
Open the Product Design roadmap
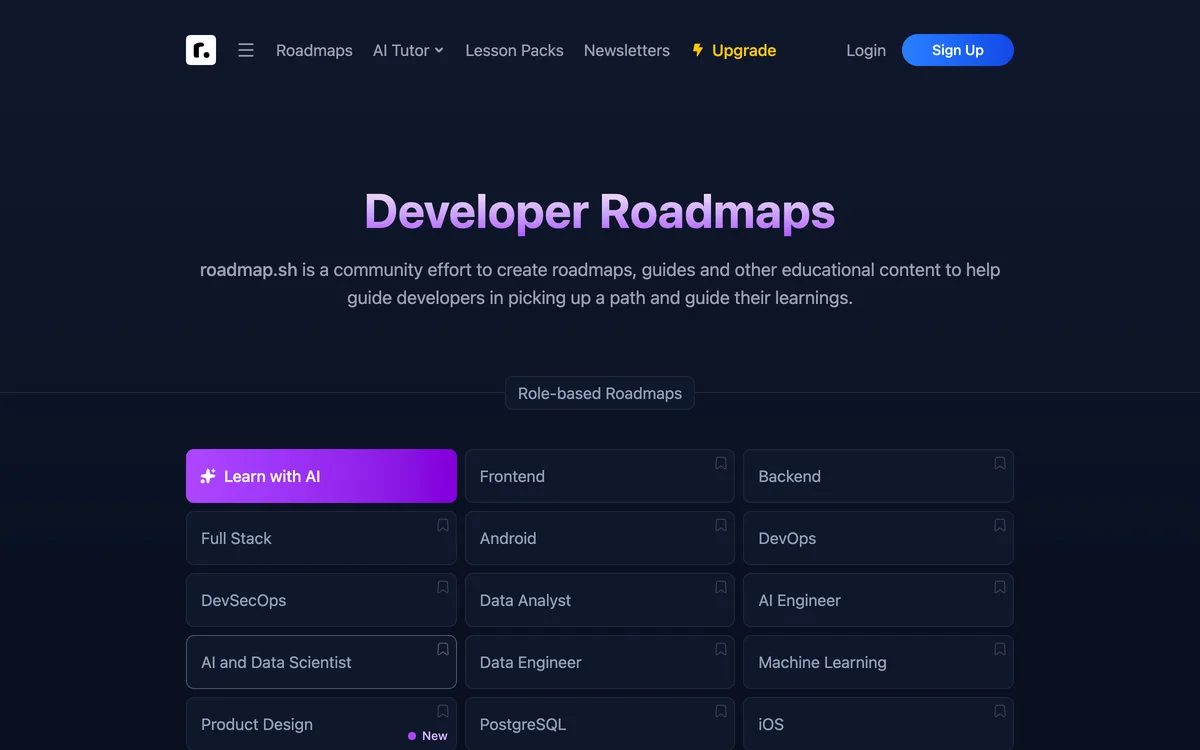321,724
